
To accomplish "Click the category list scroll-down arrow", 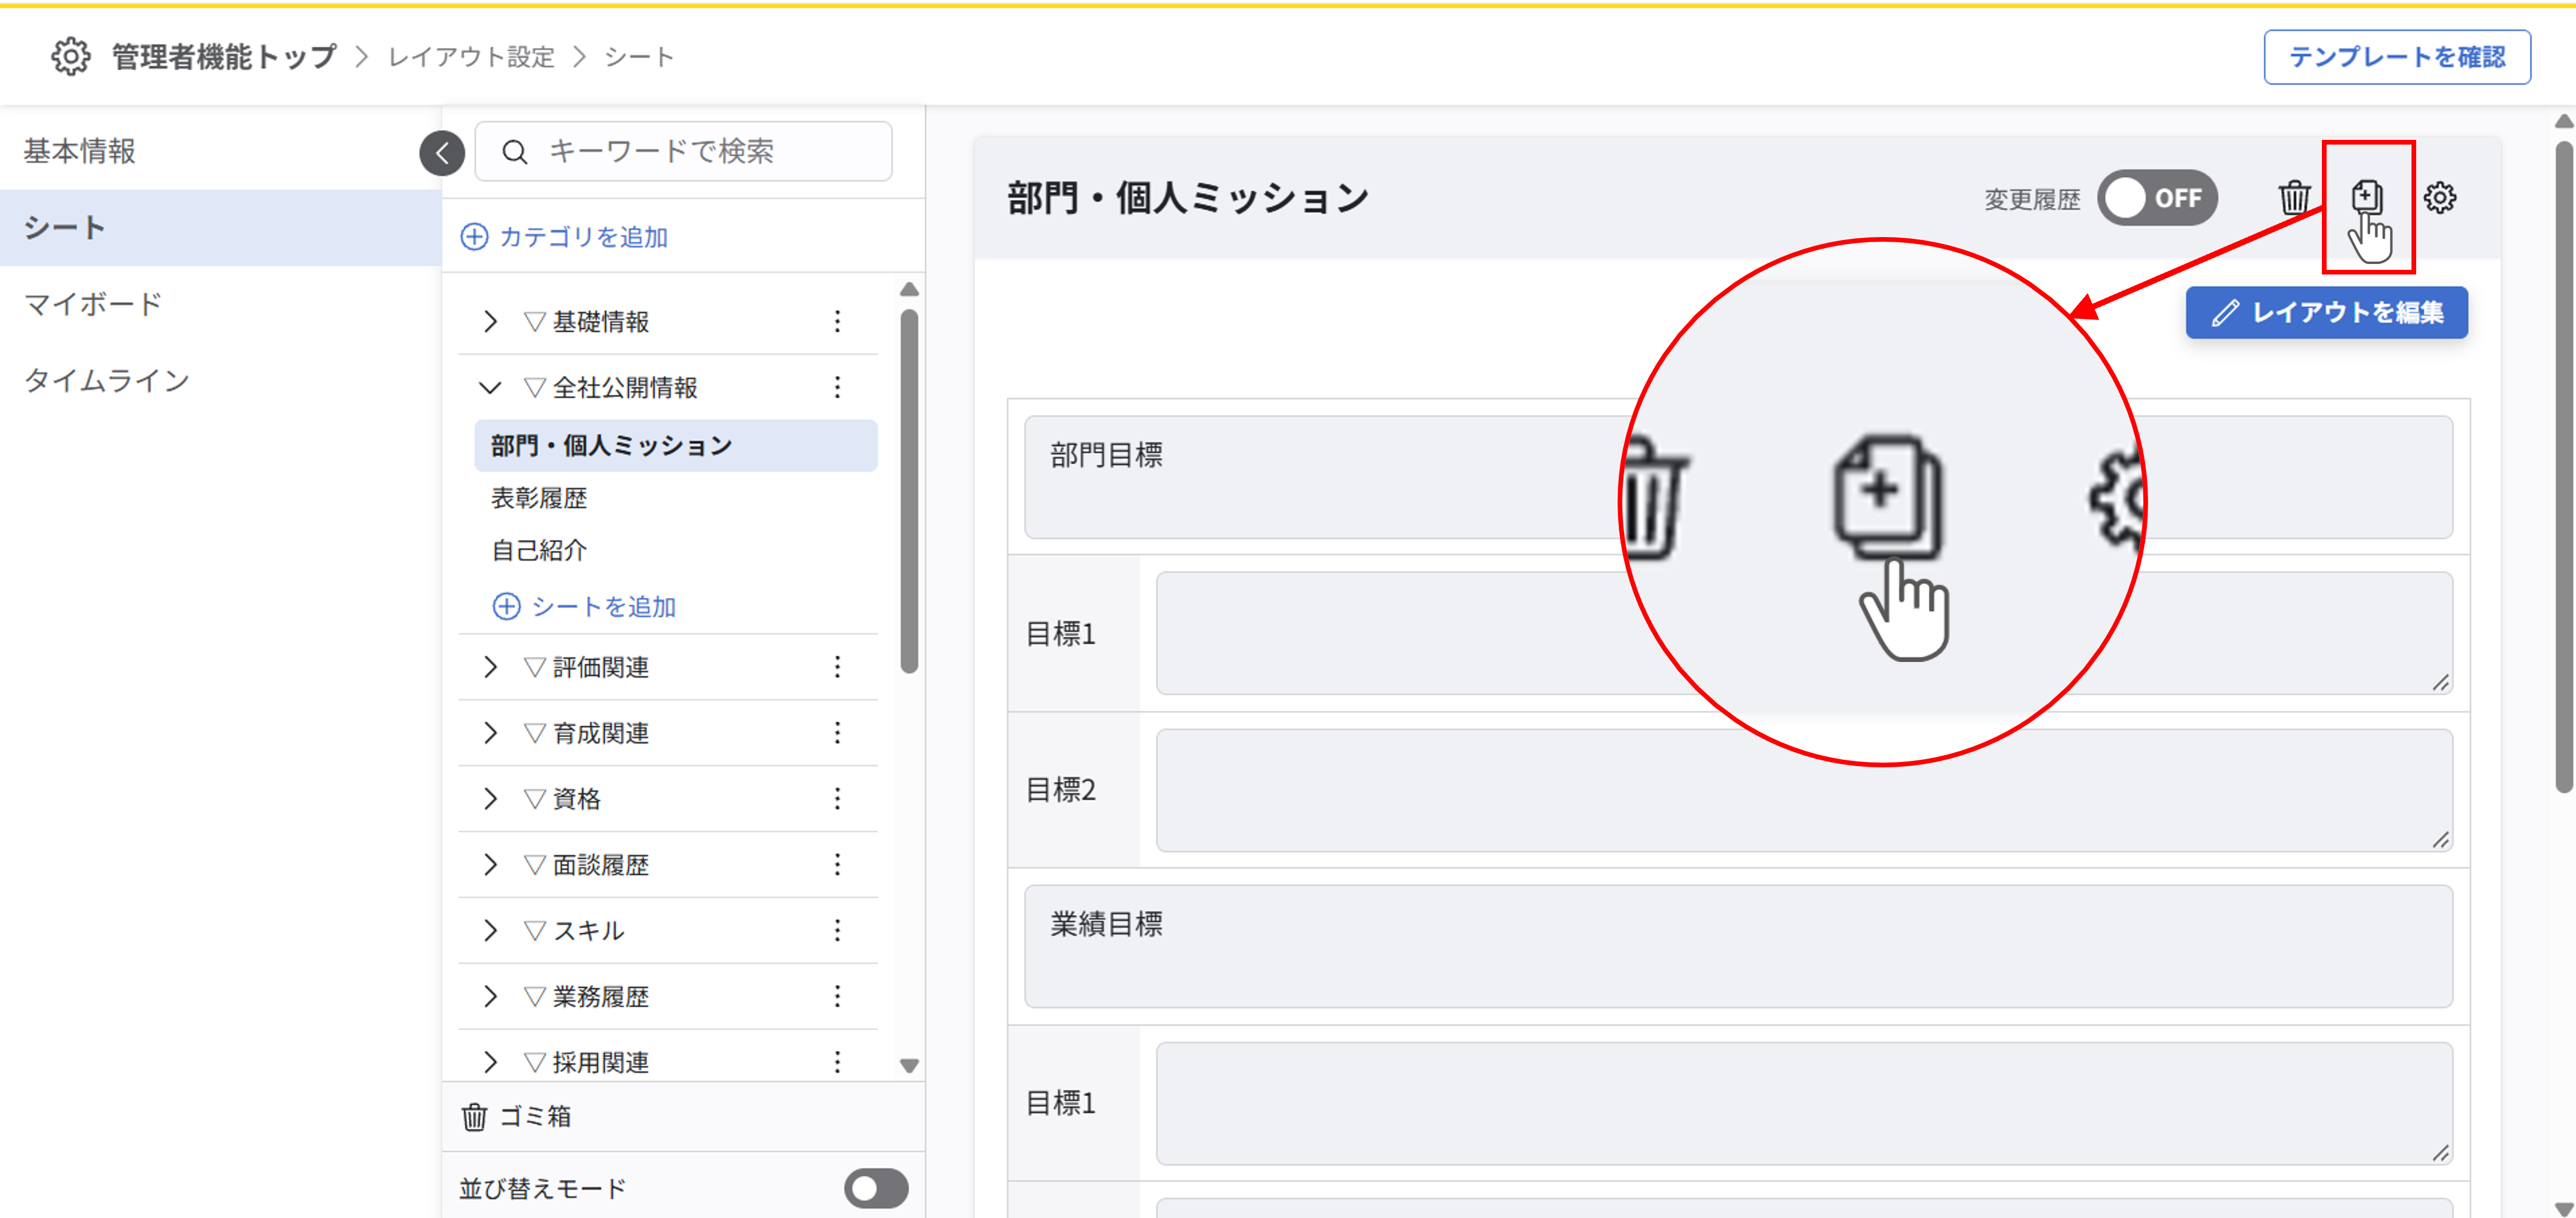I will point(909,1065).
